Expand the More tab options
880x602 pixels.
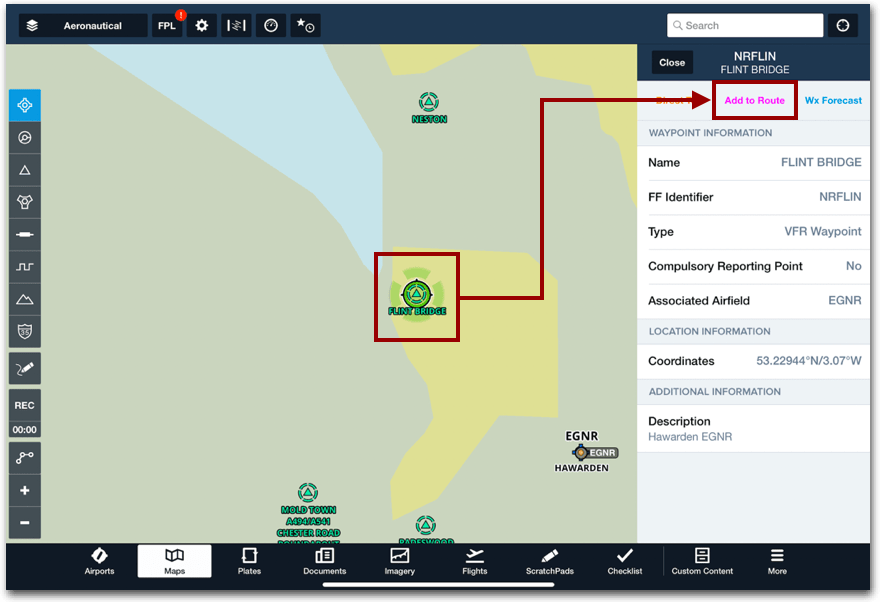coord(777,562)
